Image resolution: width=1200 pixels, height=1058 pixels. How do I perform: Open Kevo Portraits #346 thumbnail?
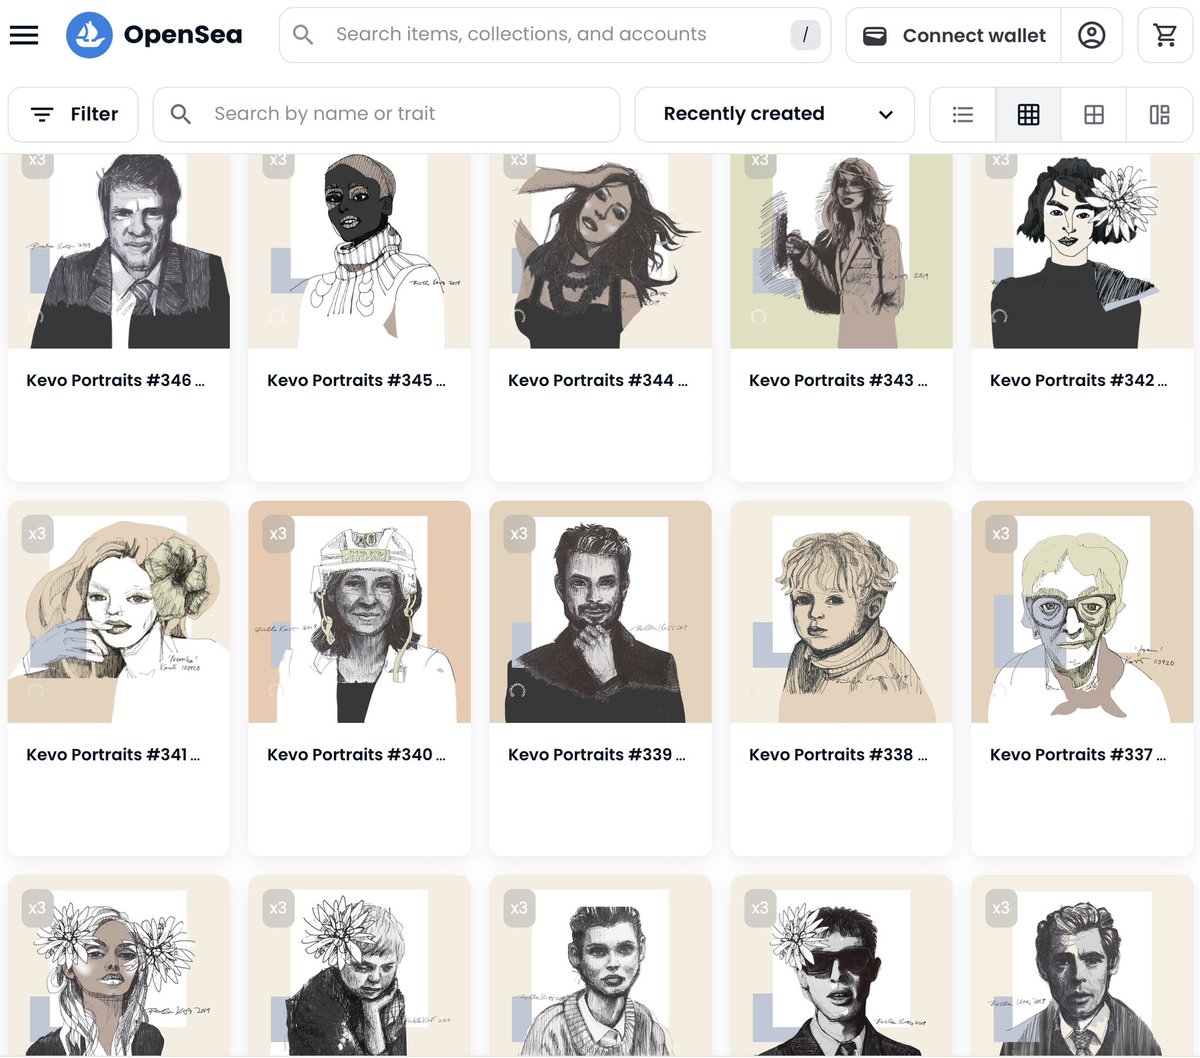click(119, 251)
